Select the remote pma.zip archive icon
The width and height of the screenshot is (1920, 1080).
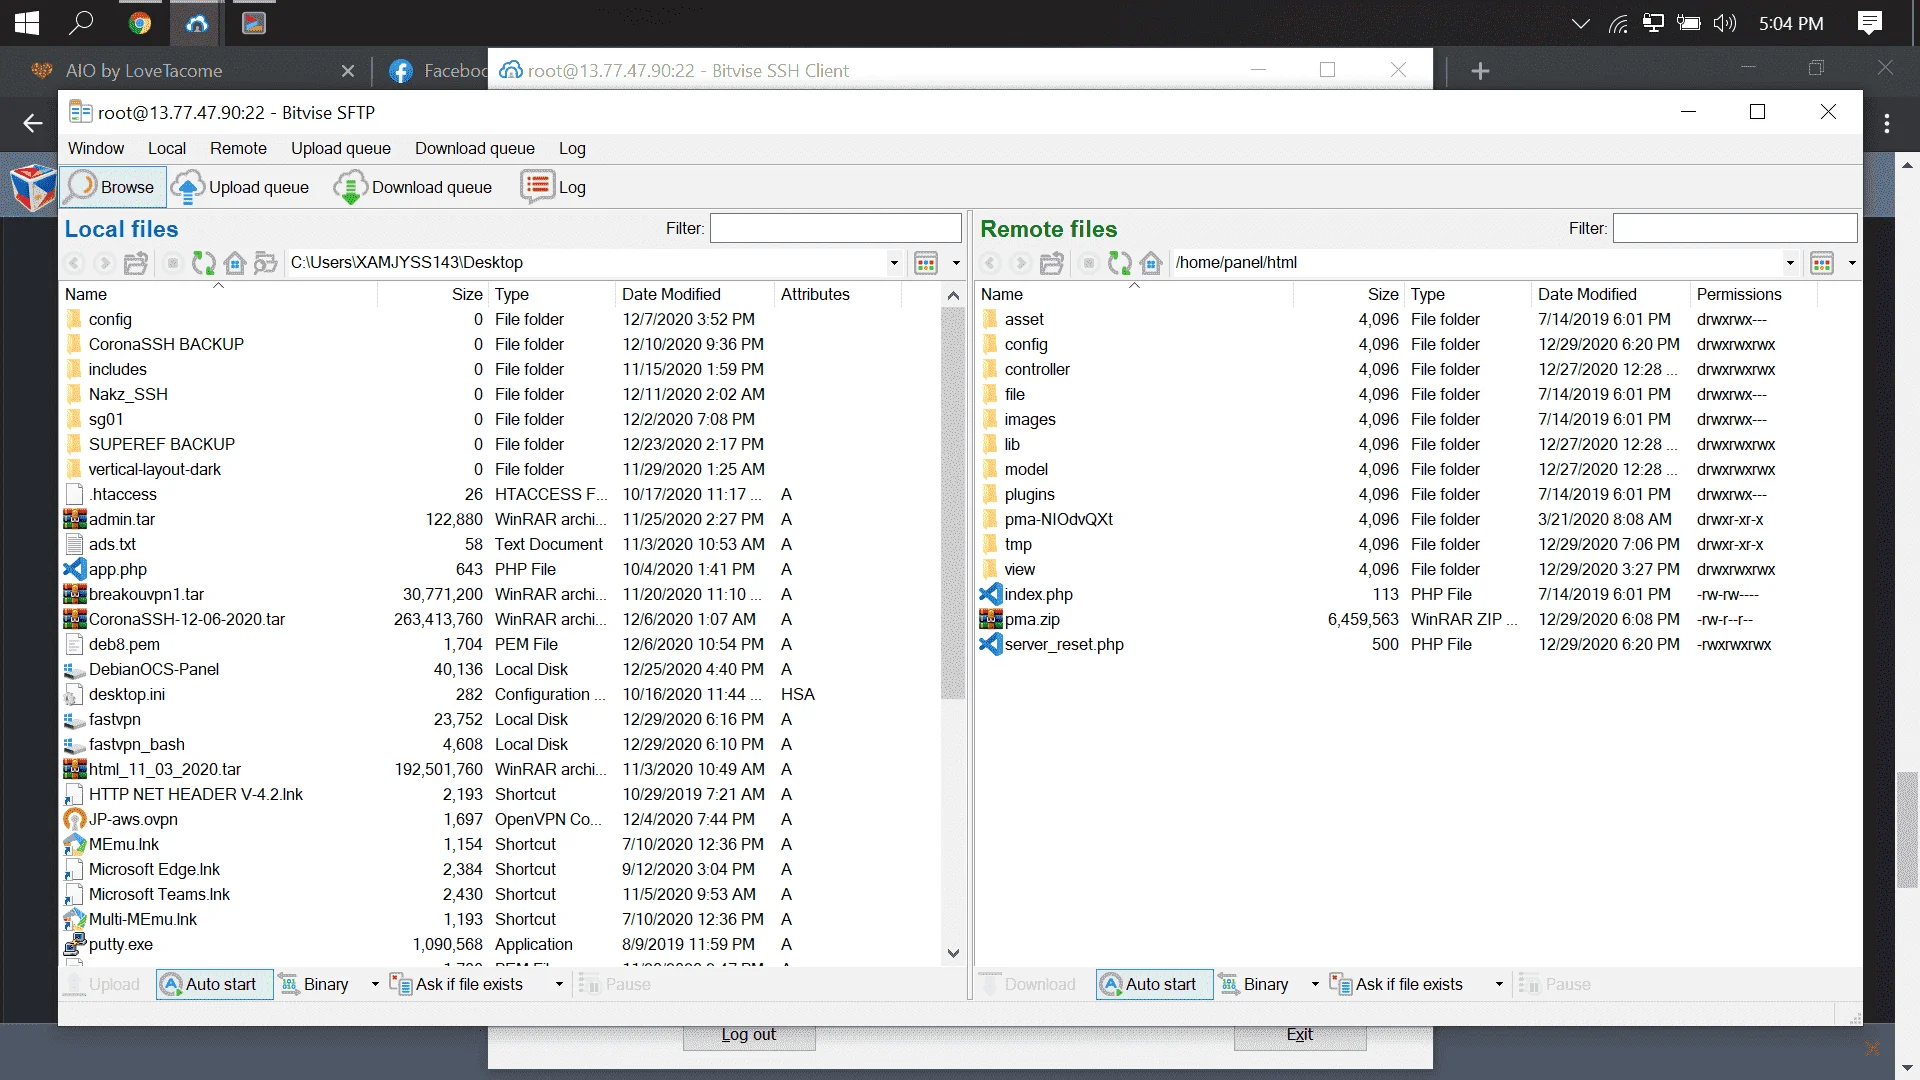(x=991, y=619)
